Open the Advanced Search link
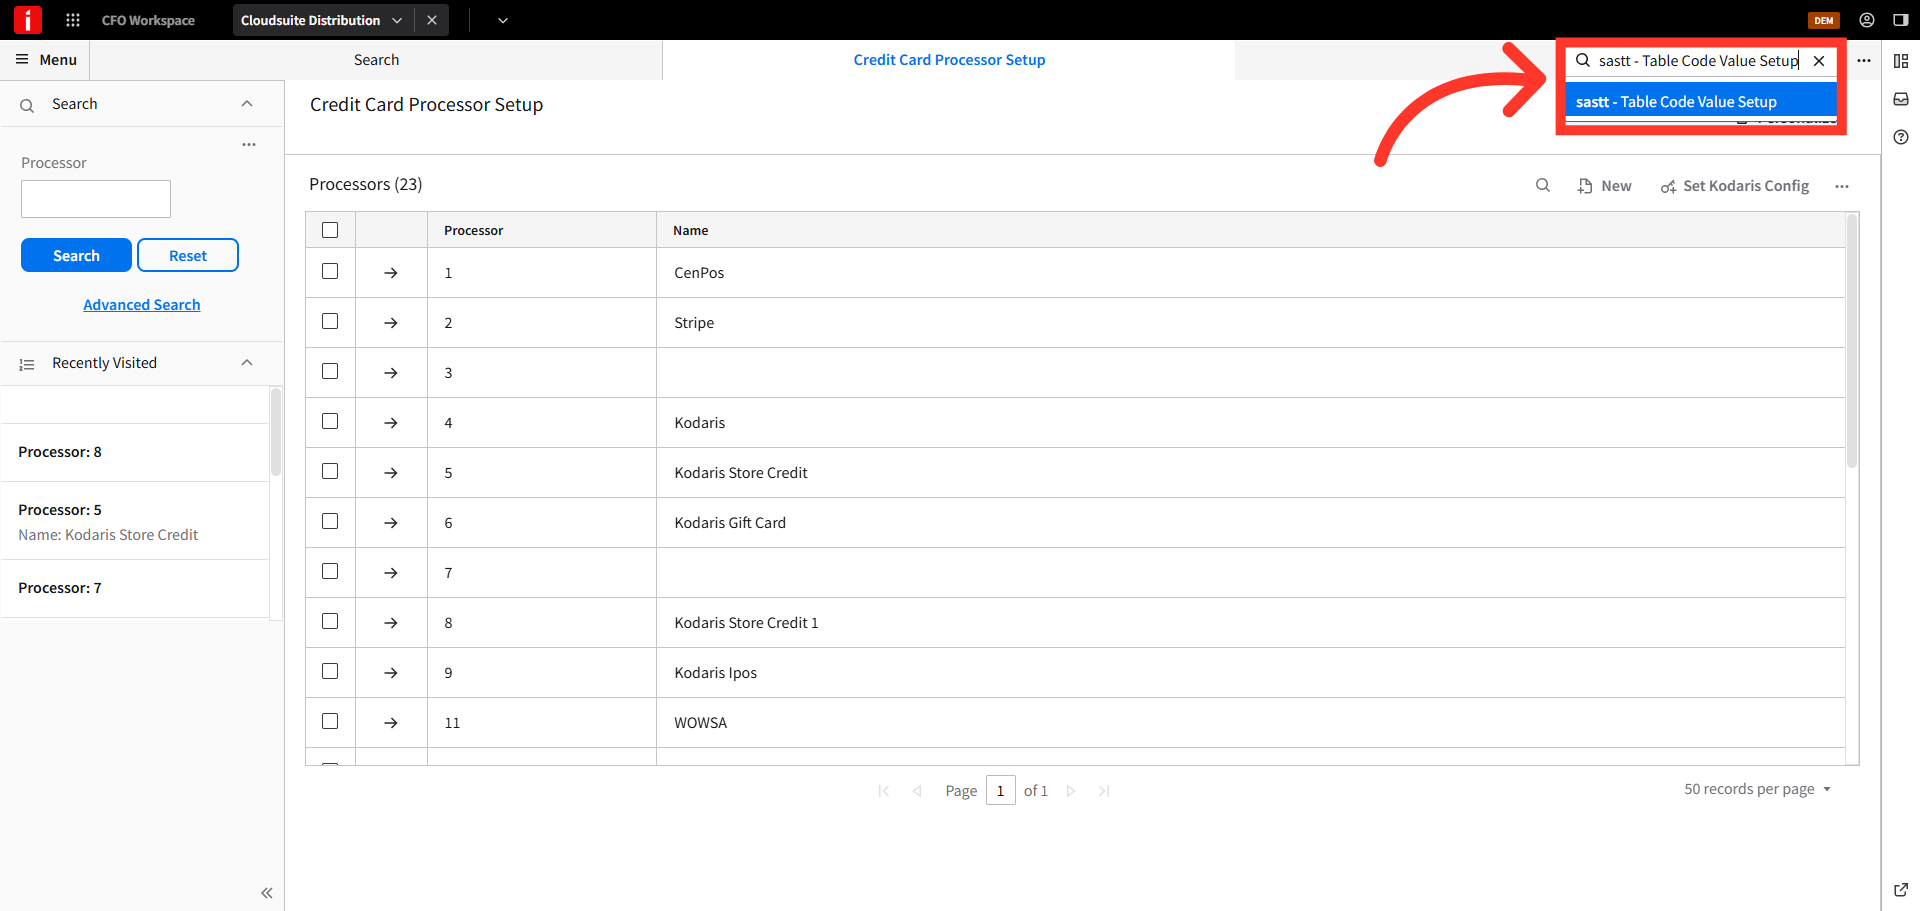The height and width of the screenshot is (911, 1920). [x=142, y=305]
